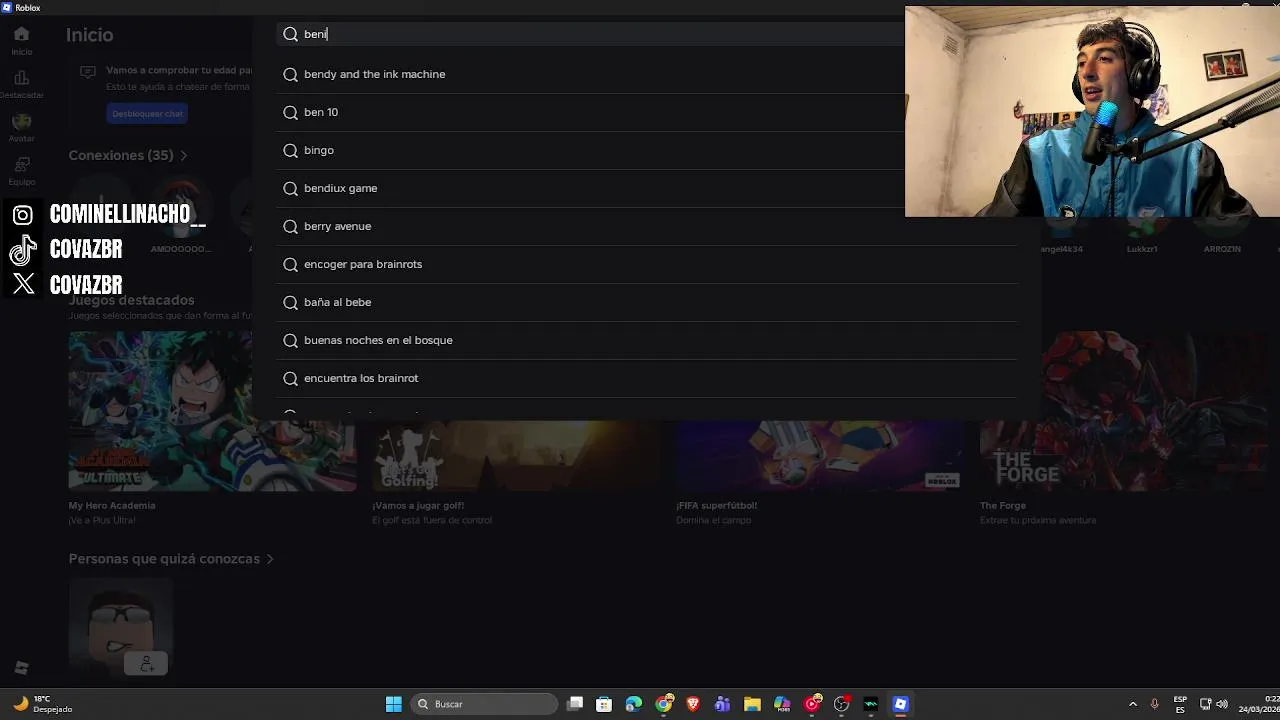Click the taskbar 'Buscar' search box
1280x720 pixels.
click(x=484, y=704)
